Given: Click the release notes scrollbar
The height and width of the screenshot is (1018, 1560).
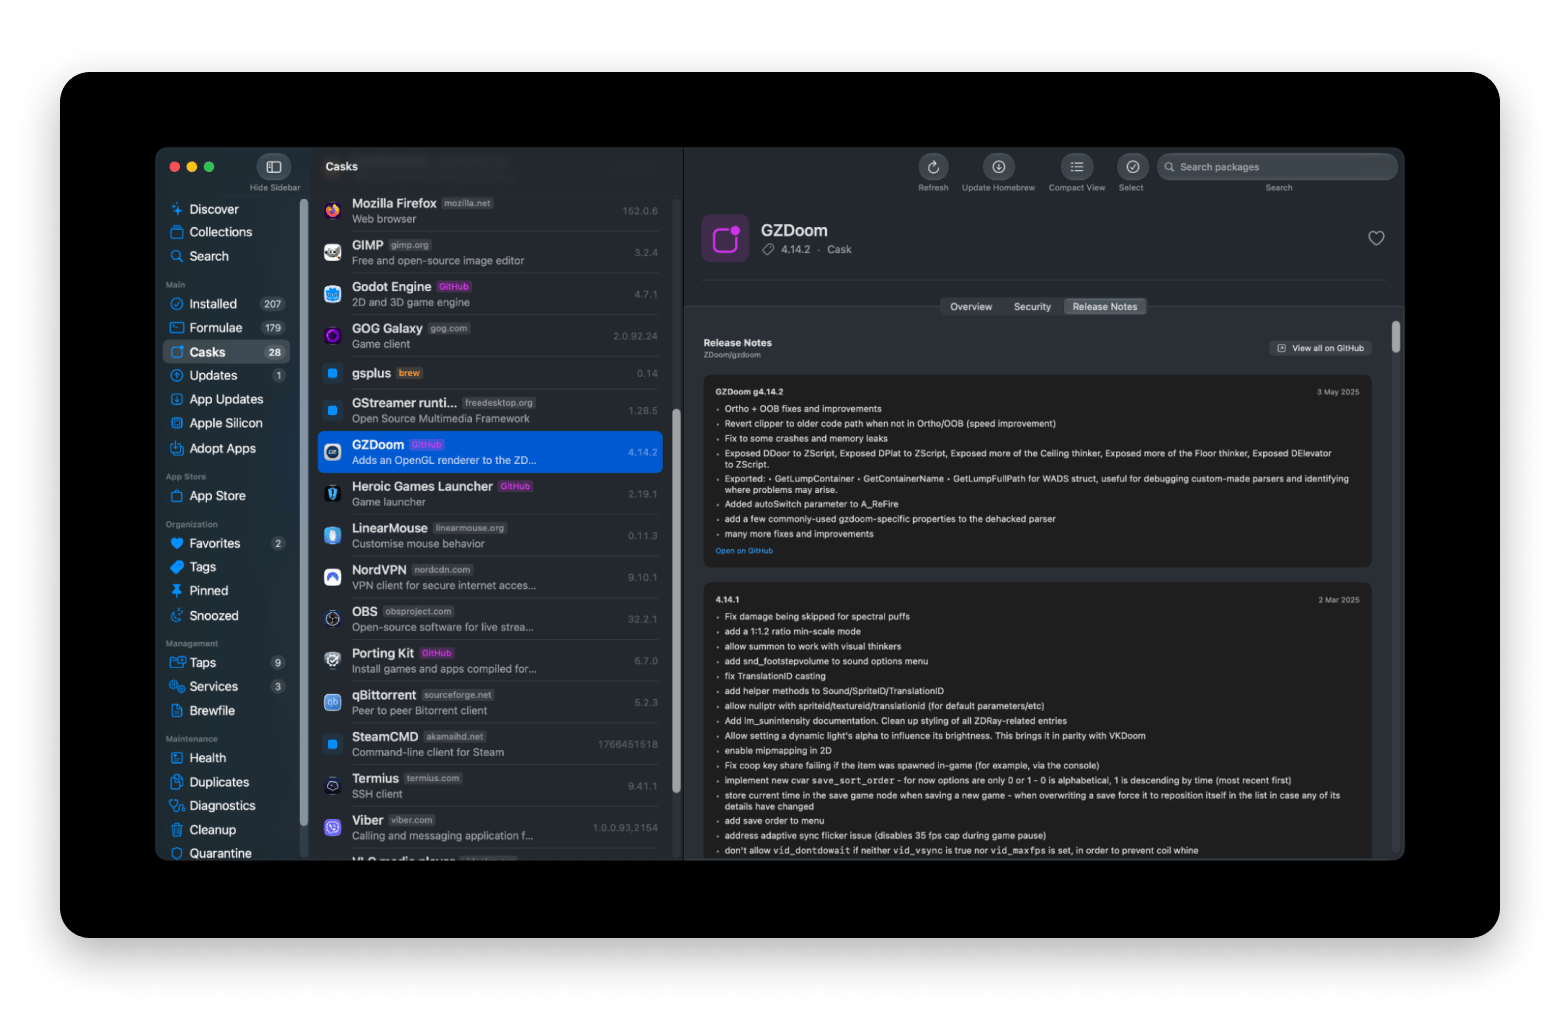Looking at the screenshot, I should 1396,337.
